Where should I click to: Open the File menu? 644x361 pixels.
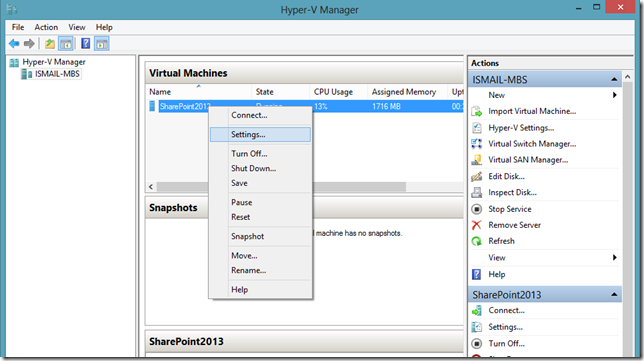click(18, 27)
